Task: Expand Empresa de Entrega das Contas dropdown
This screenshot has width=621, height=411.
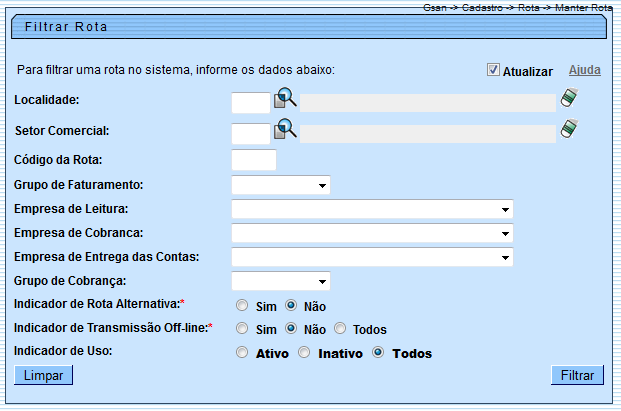Action: point(372,257)
